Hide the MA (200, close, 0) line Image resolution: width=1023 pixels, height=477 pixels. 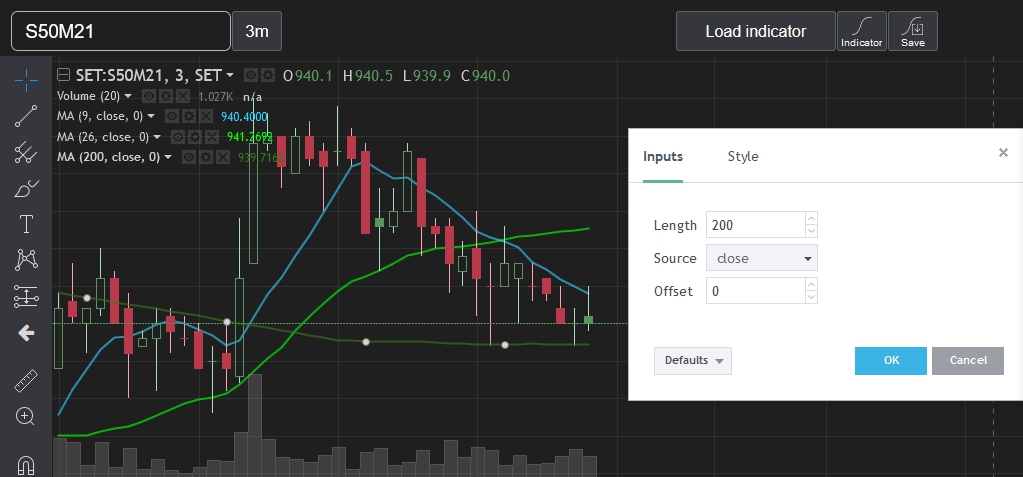(189, 157)
